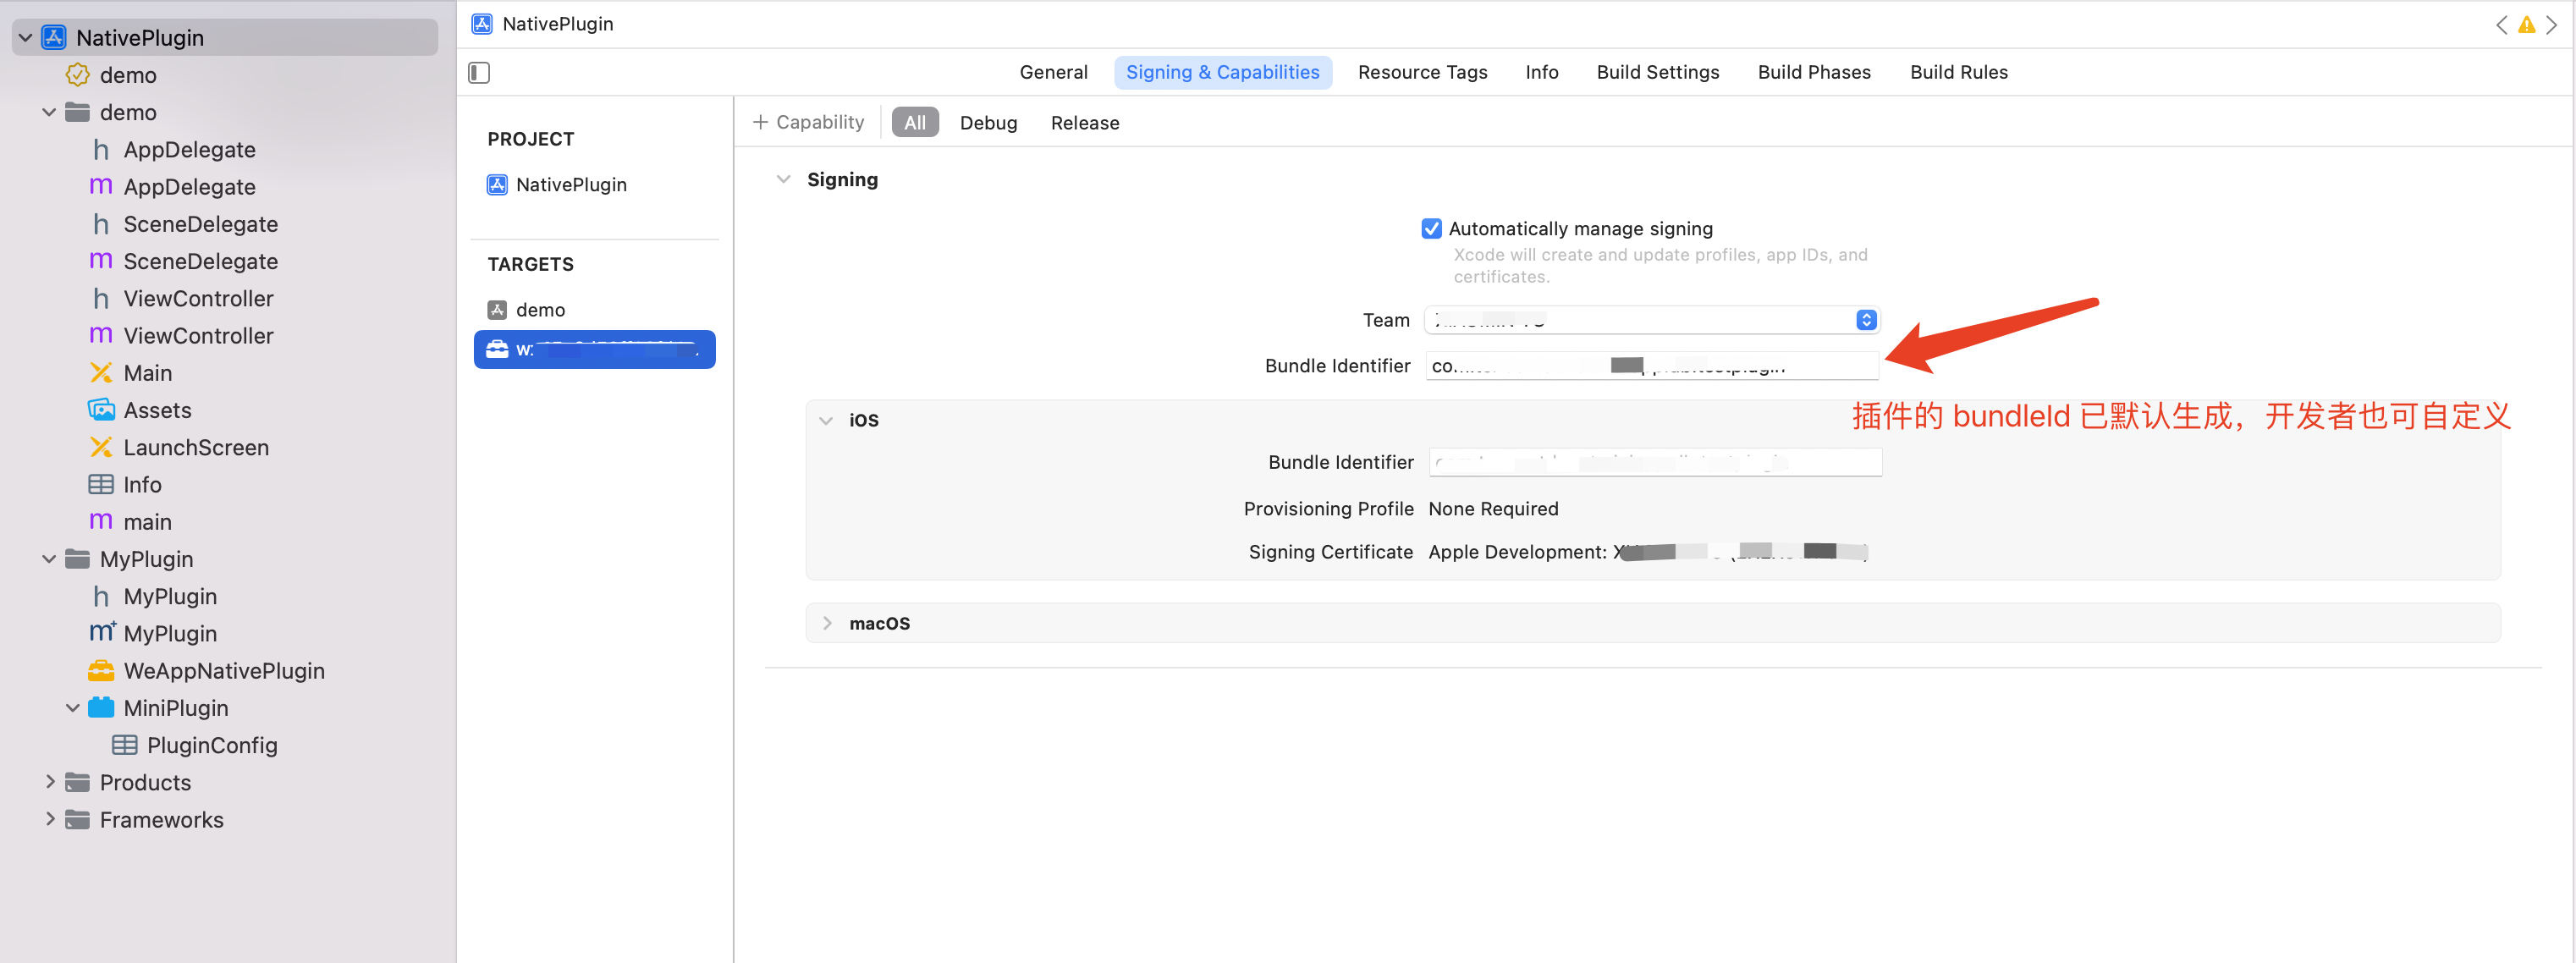Open SceneDelegate header file icon
Viewport: 2576px width, 963px height.
click(101, 224)
